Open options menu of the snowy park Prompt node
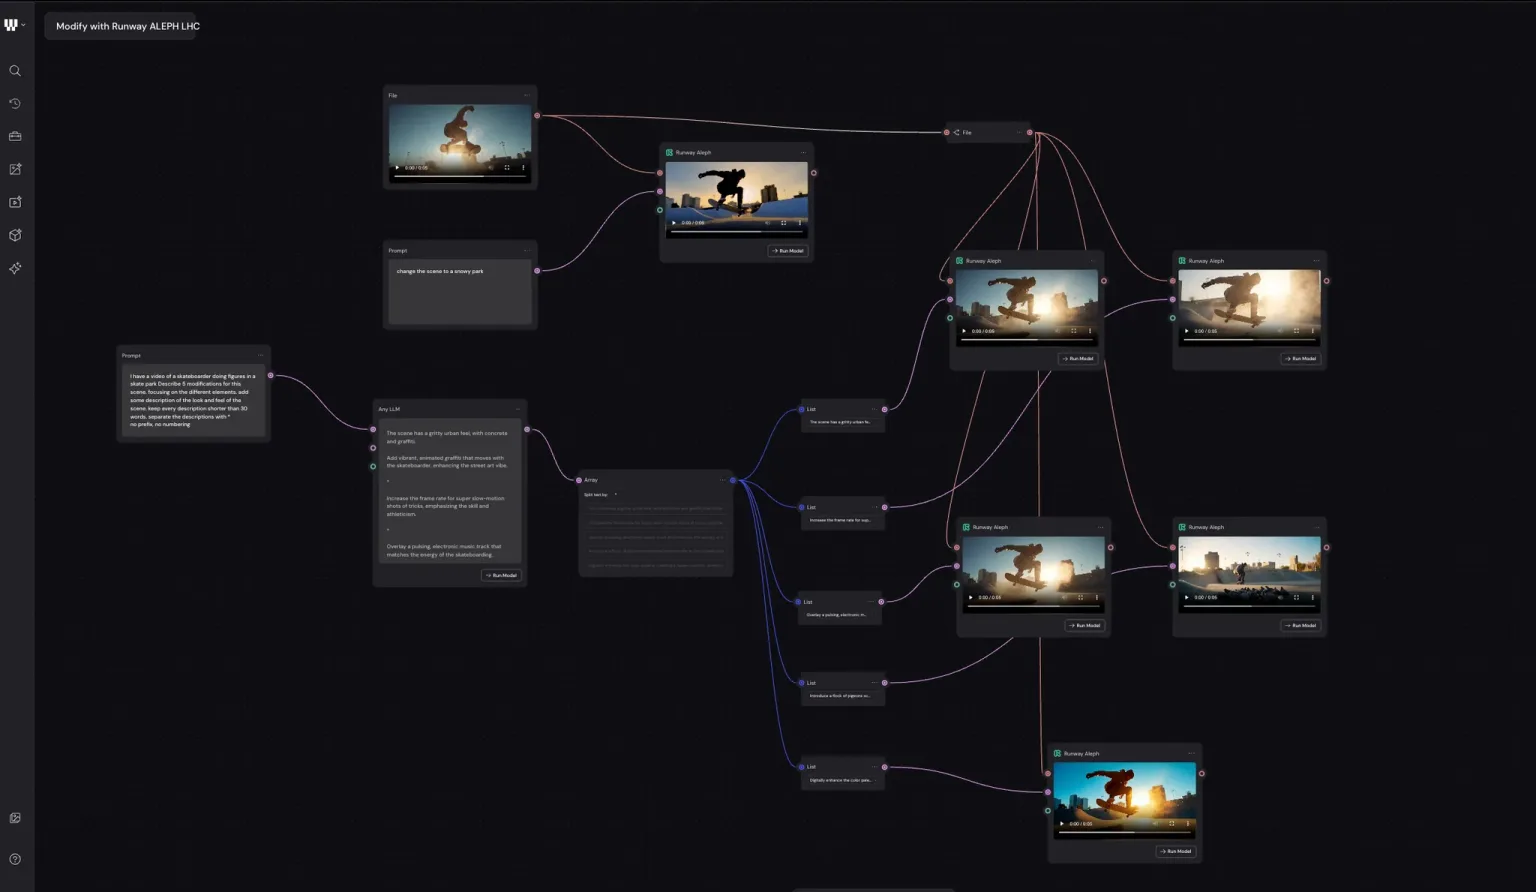Image resolution: width=1536 pixels, height=892 pixels. point(526,250)
